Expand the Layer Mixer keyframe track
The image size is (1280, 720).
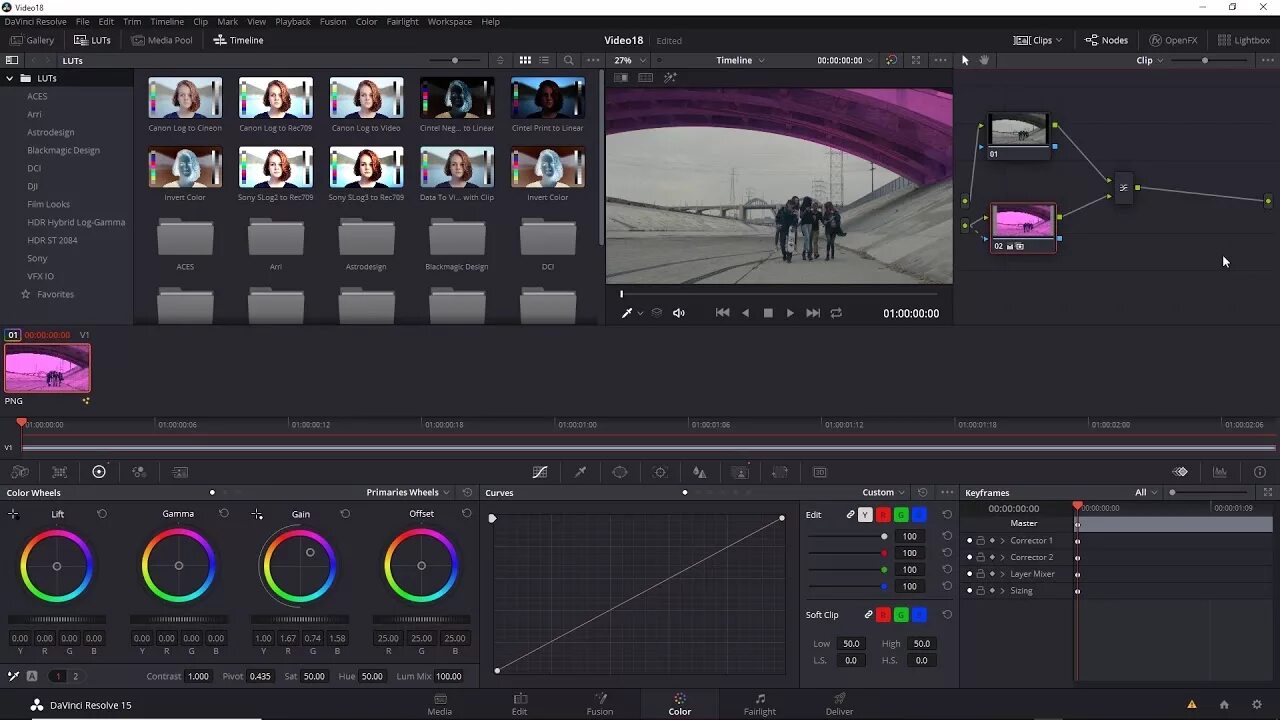click(1003, 574)
